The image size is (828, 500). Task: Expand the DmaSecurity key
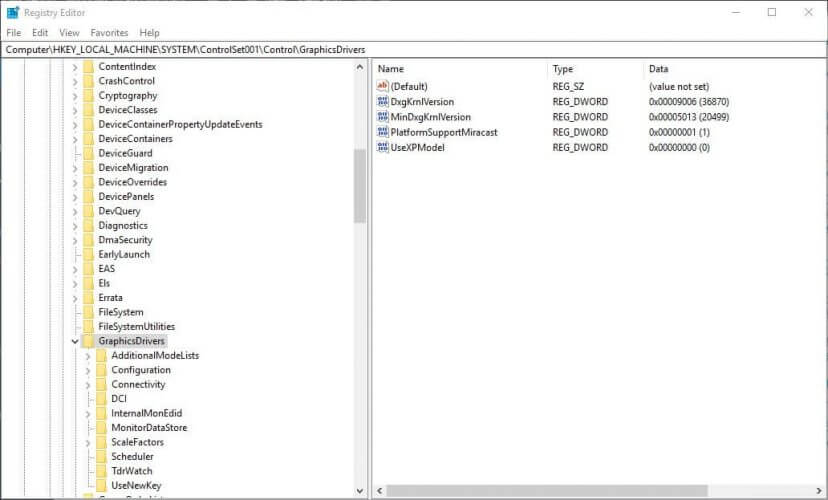click(75, 240)
